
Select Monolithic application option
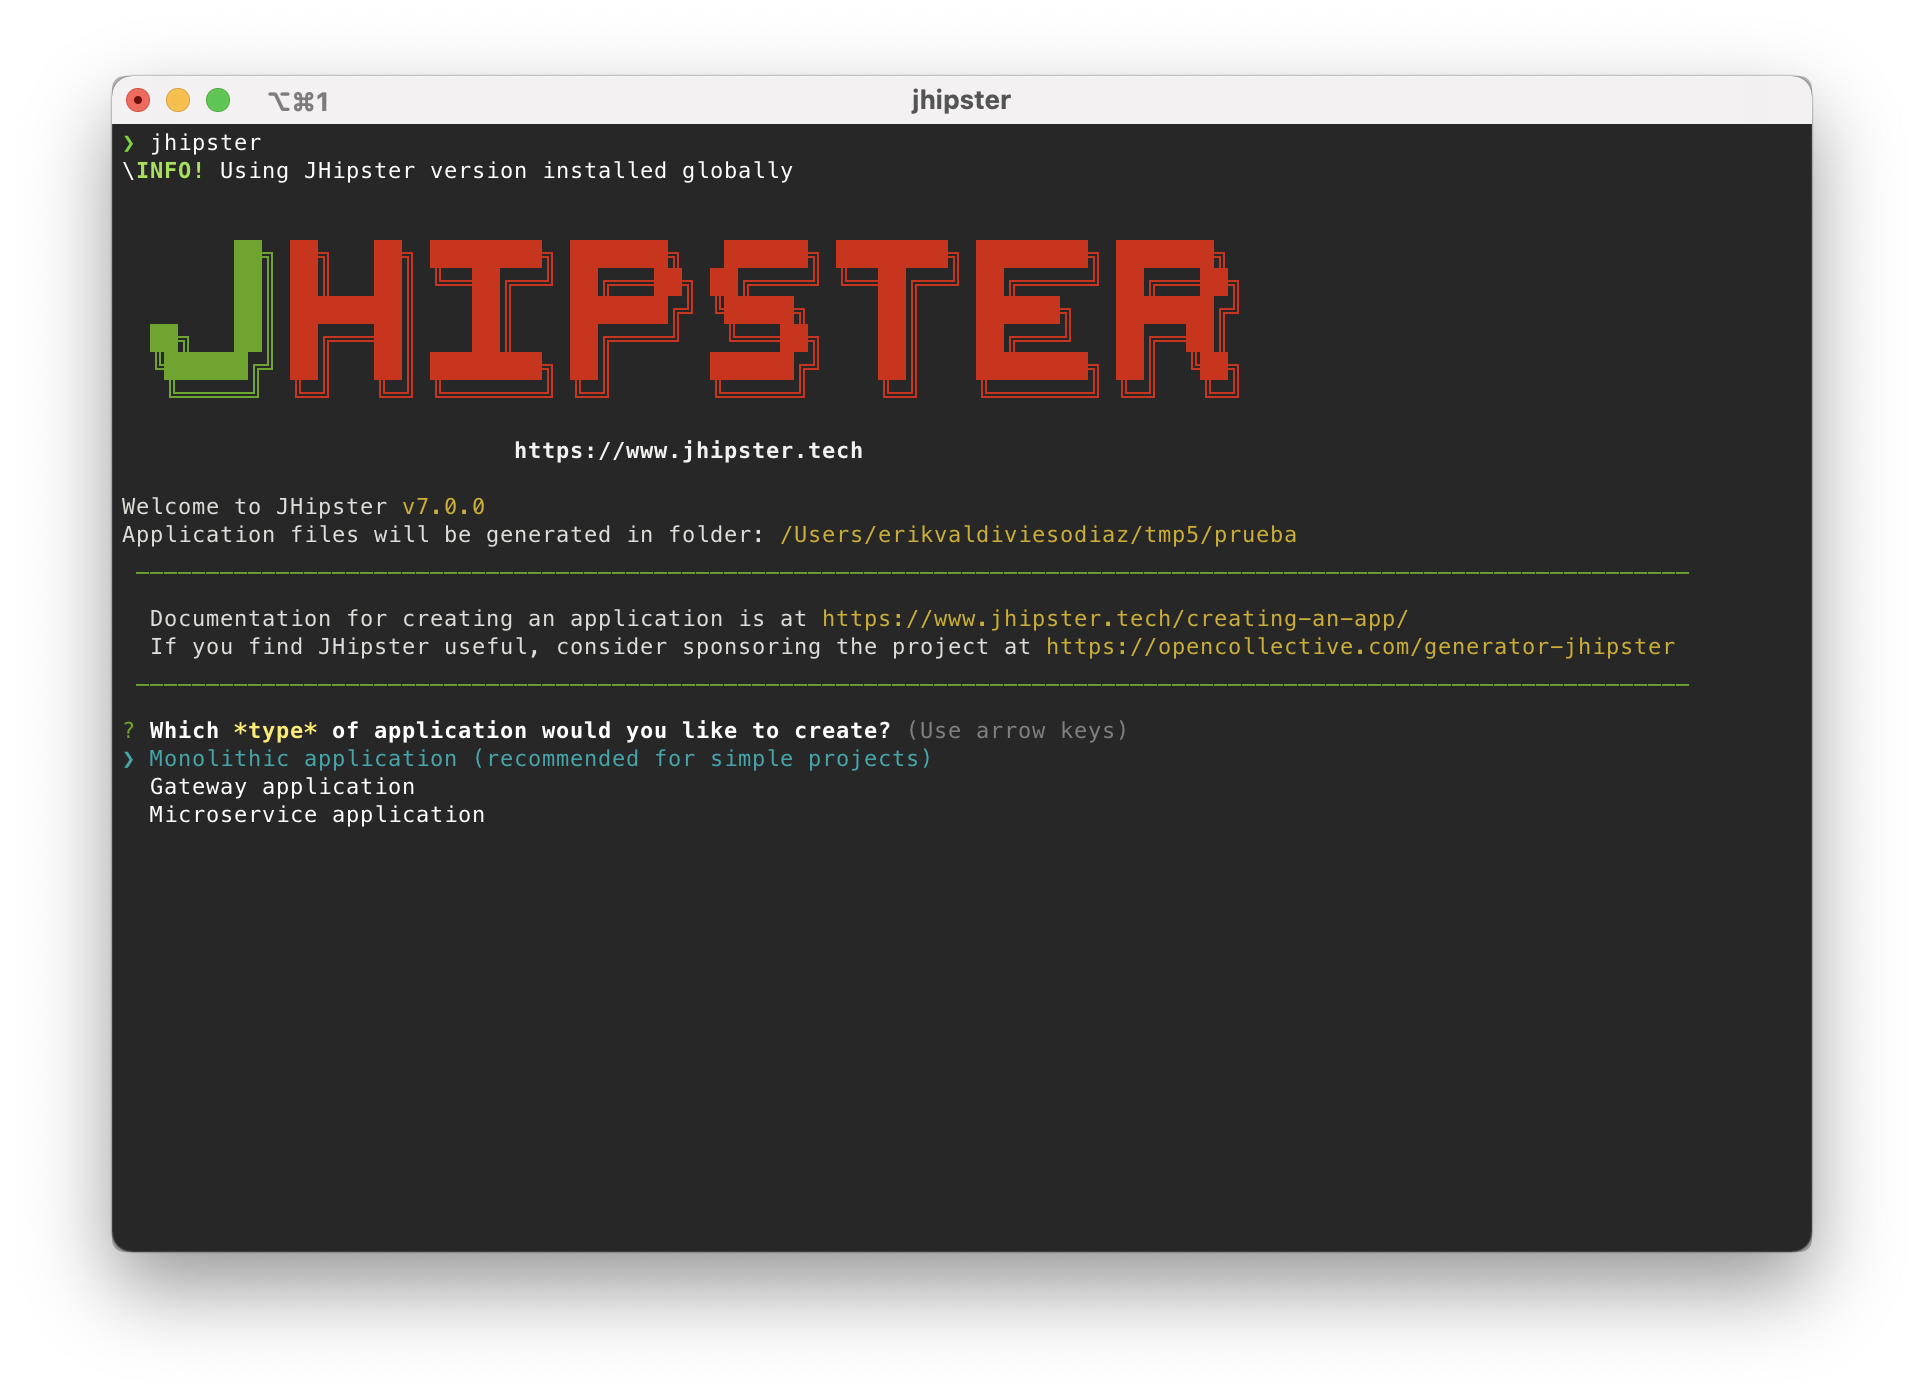tap(541, 759)
